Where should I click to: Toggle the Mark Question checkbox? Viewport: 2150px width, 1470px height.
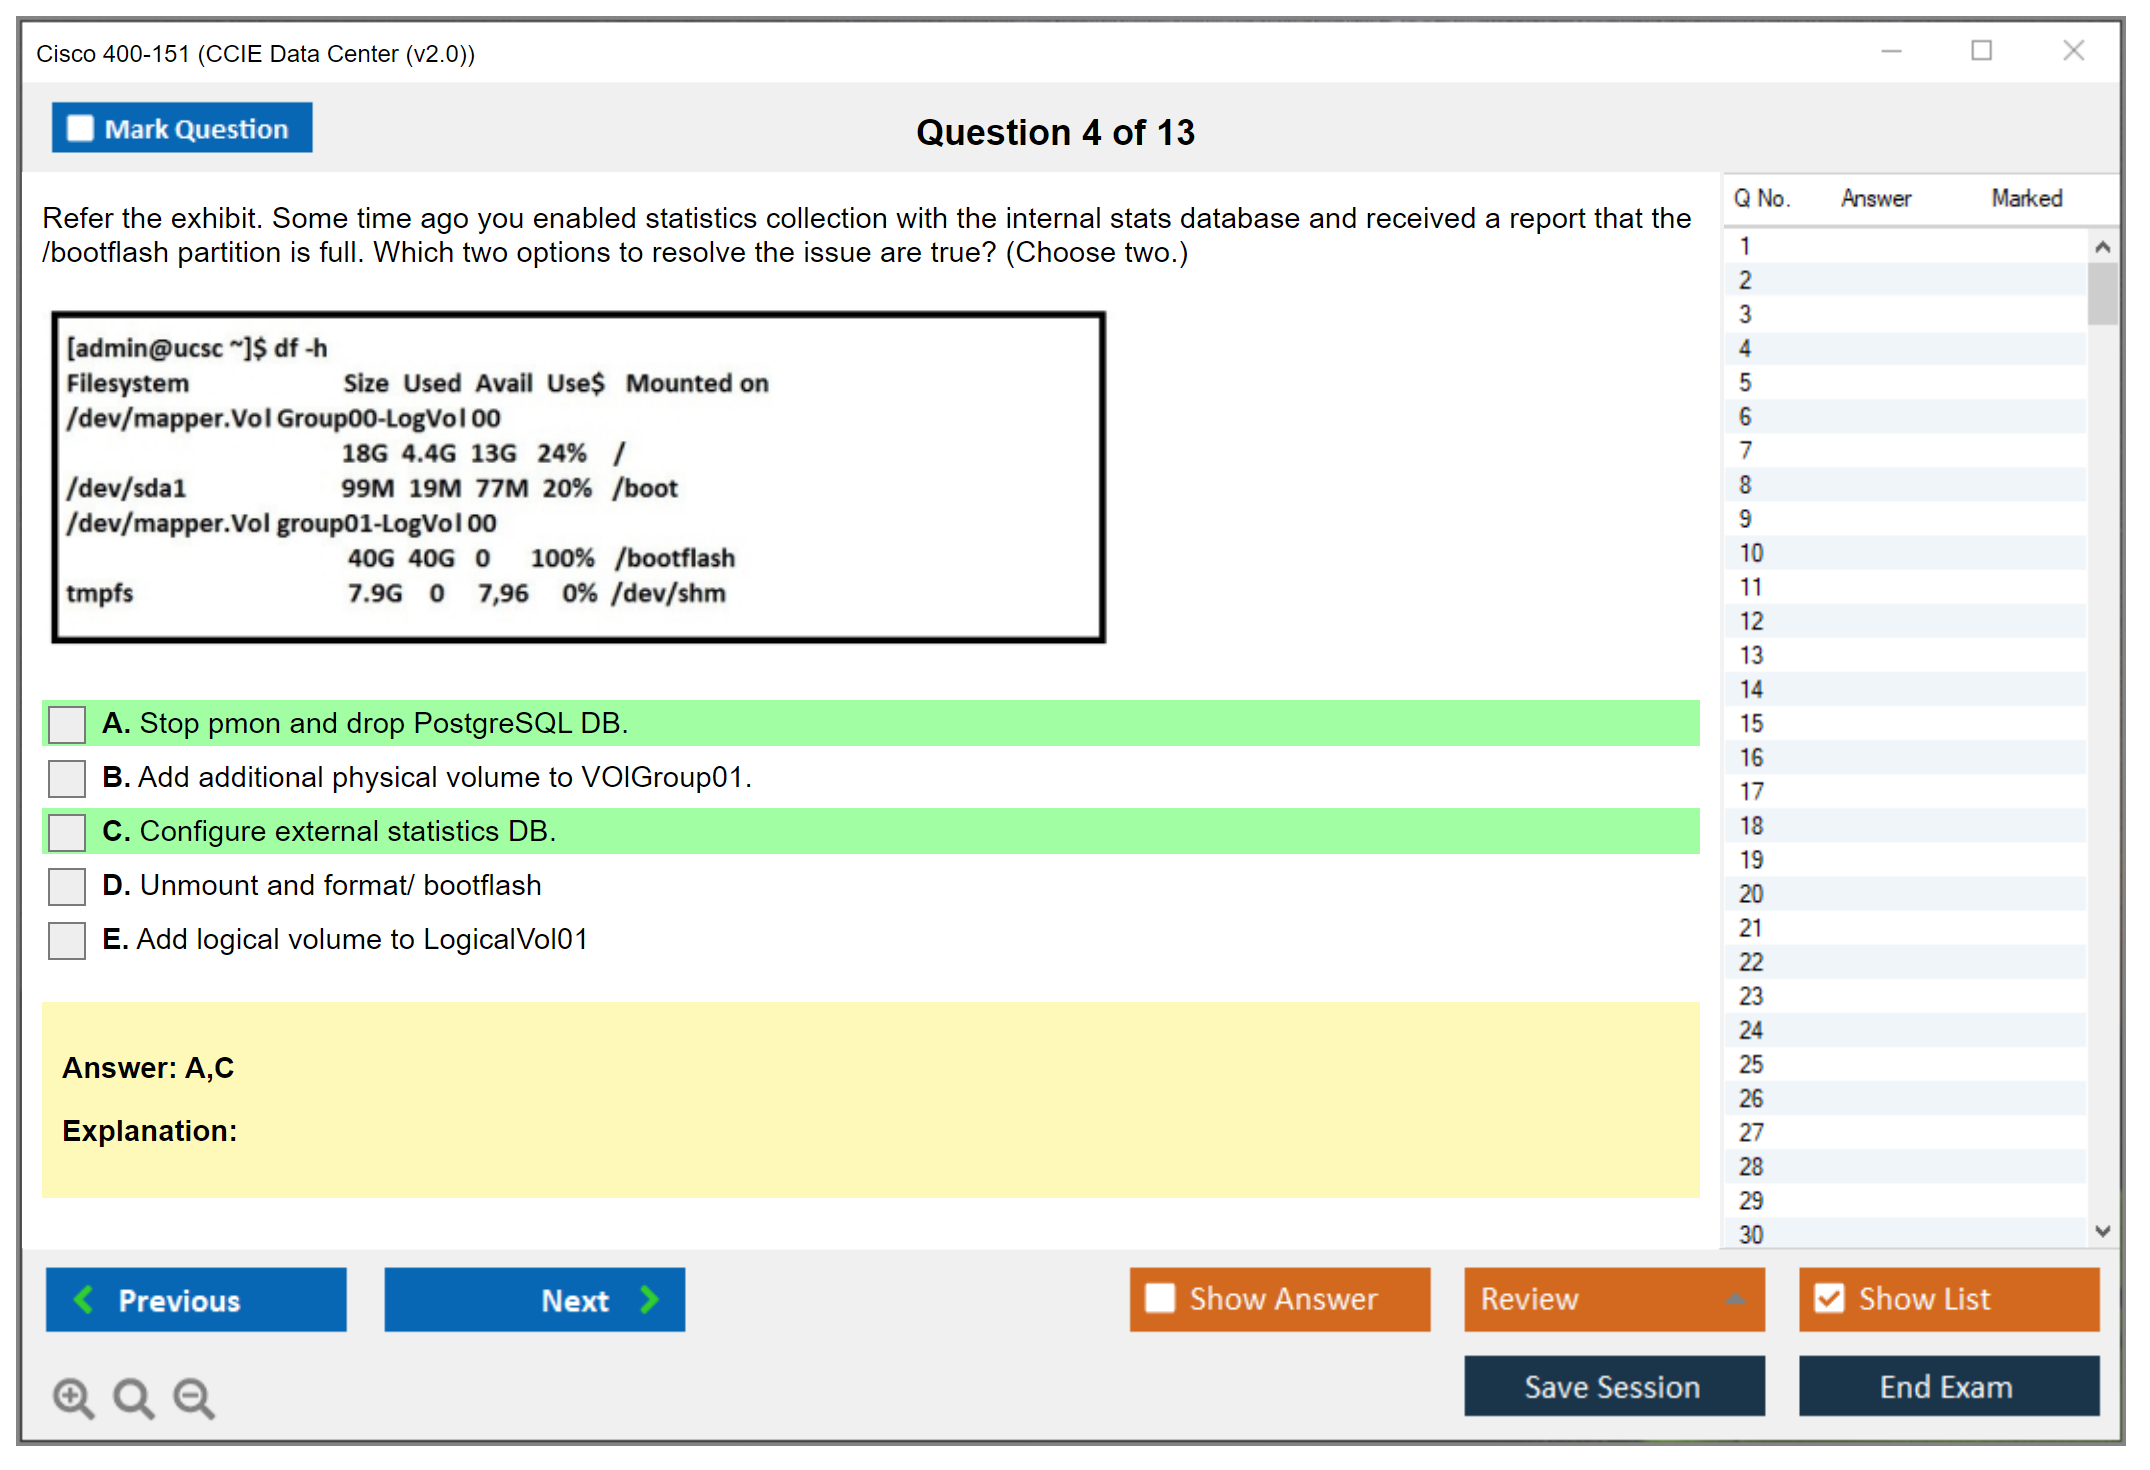click(80, 129)
